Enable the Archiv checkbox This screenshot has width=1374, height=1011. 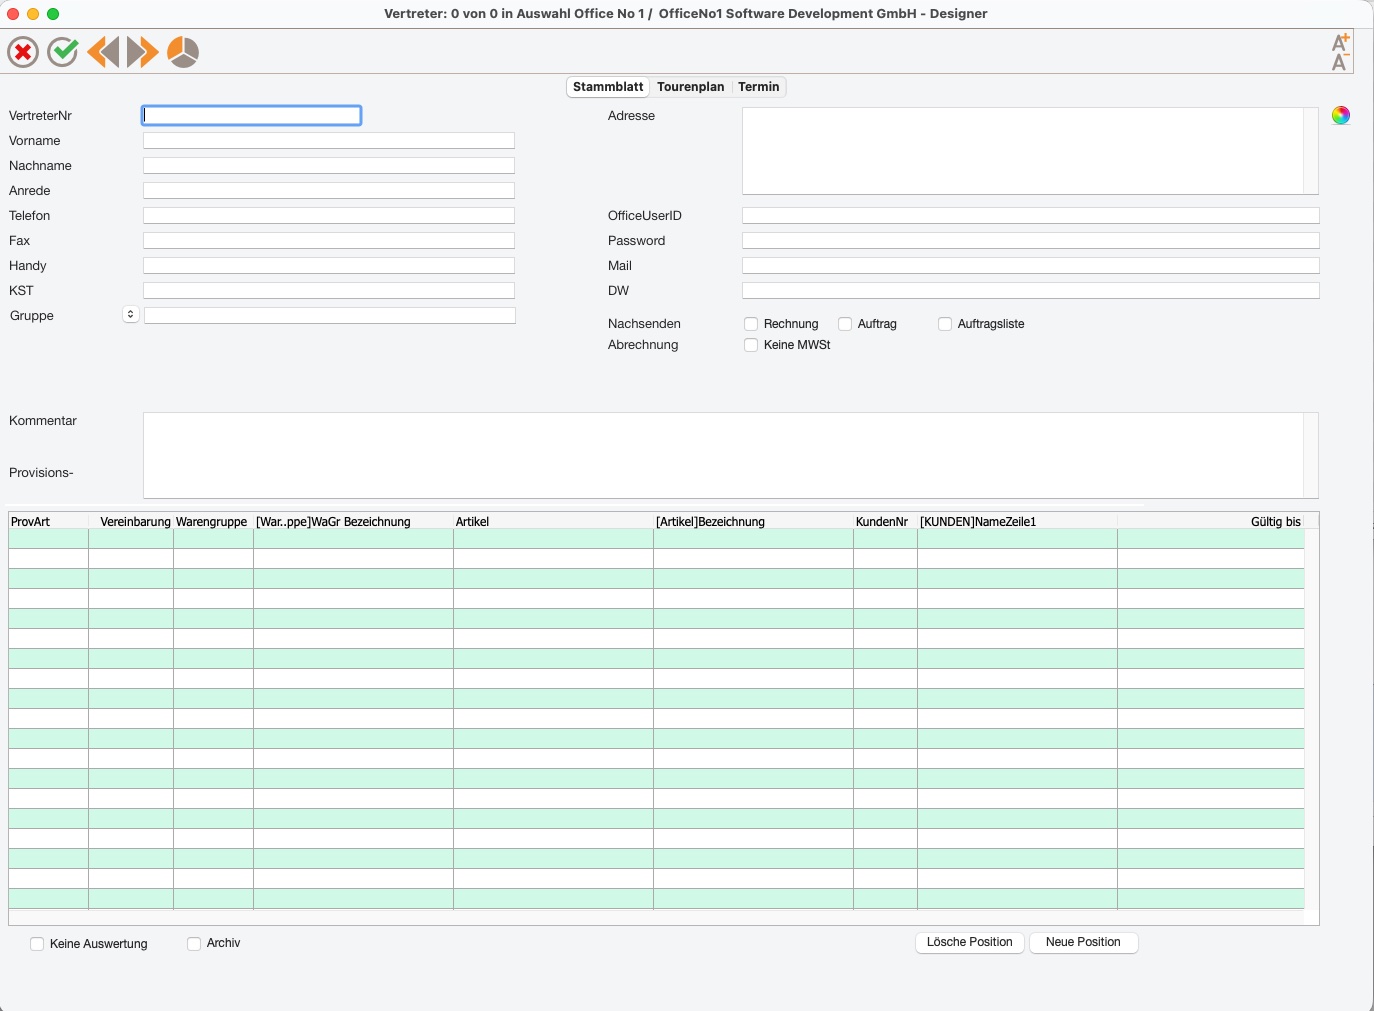pyautogui.click(x=194, y=943)
